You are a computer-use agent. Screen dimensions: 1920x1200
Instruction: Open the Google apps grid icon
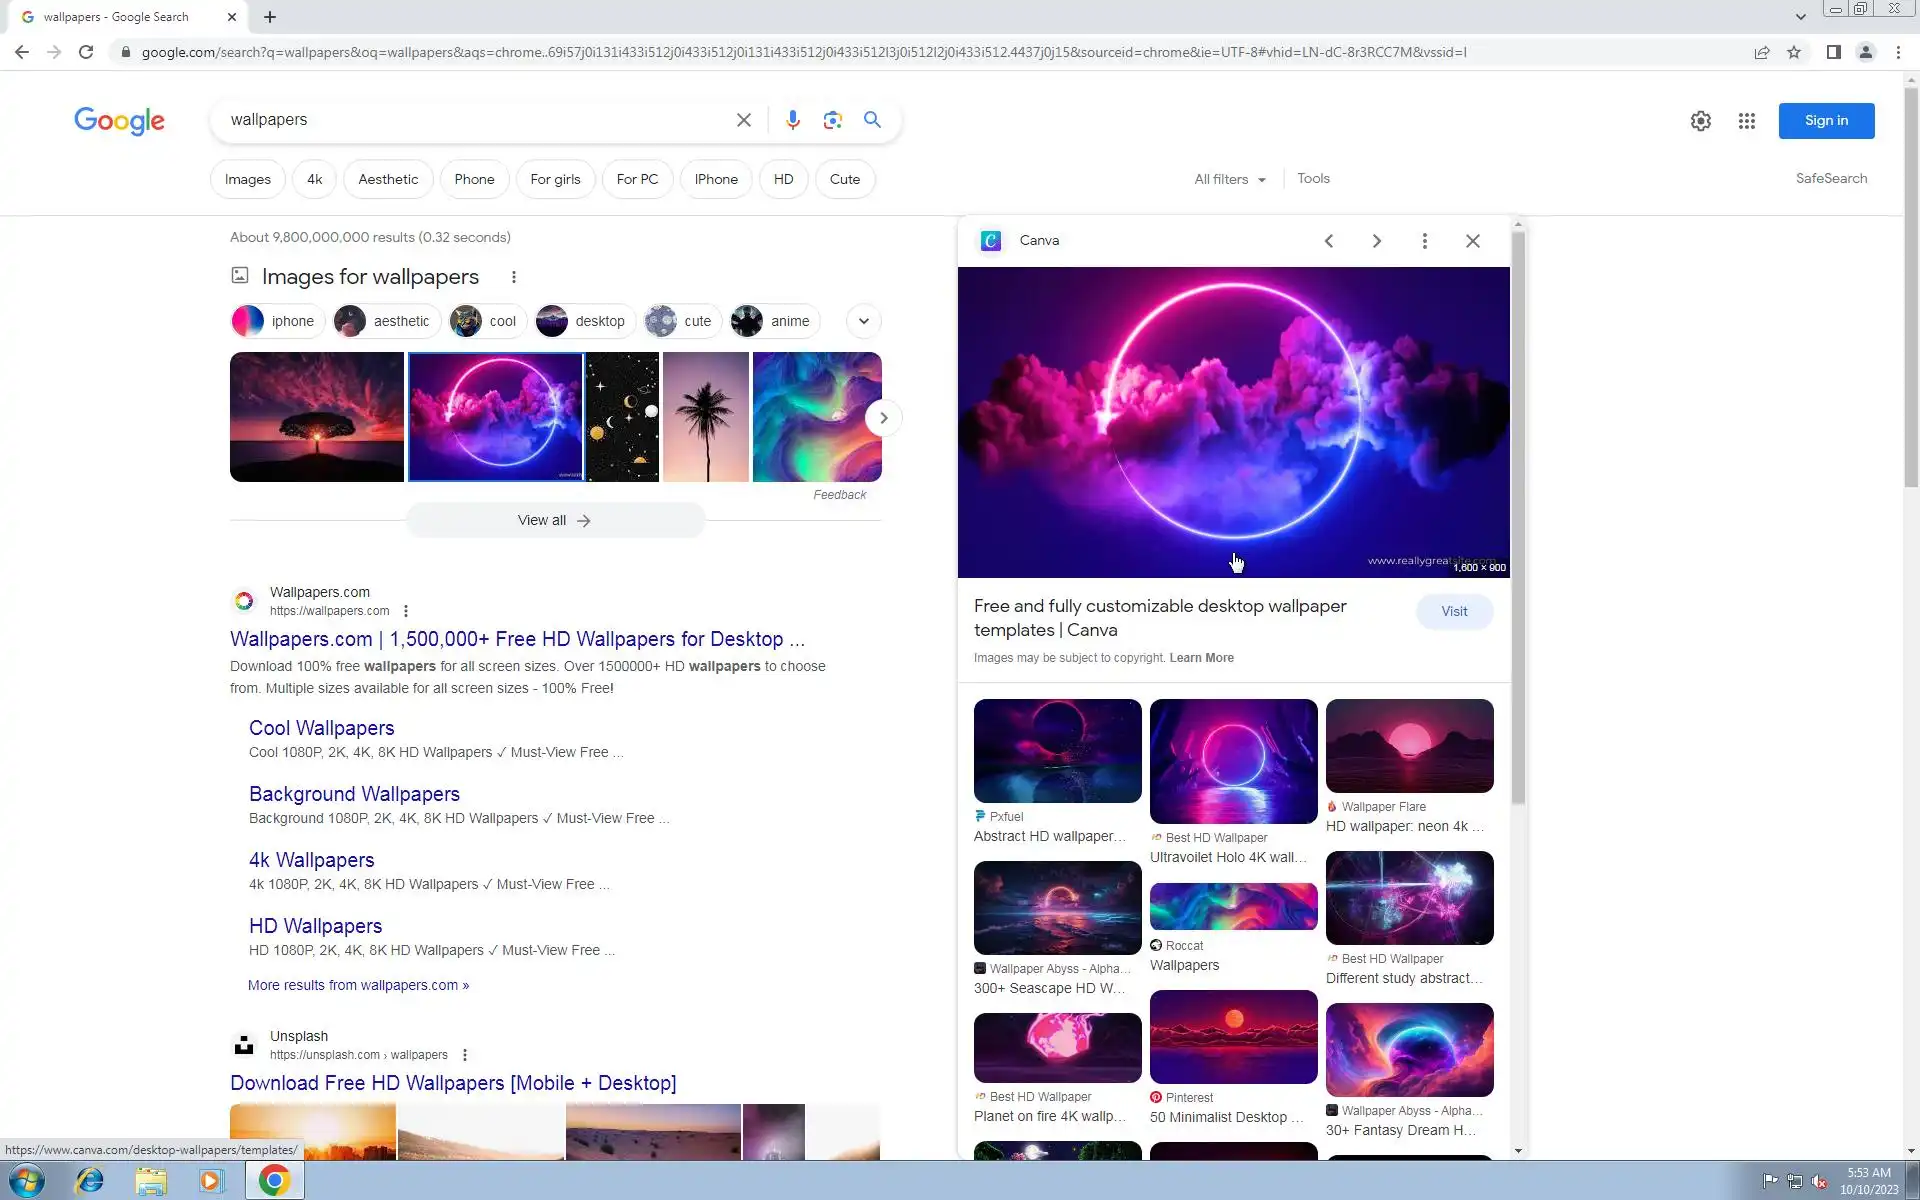(x=1746, y=121)
